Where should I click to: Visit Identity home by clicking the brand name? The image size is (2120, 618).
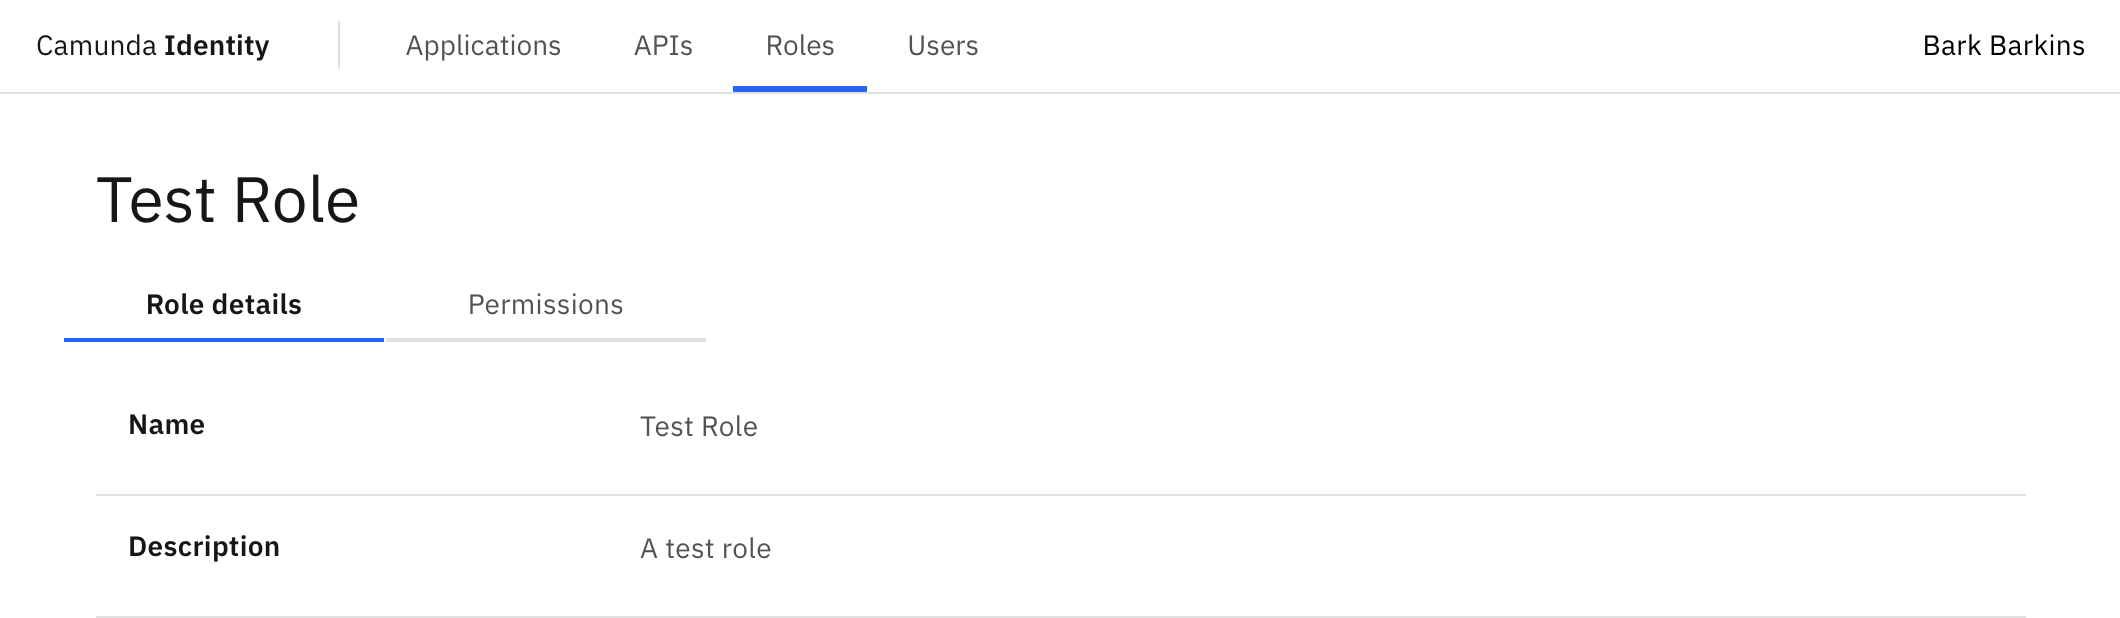(152, 46)
